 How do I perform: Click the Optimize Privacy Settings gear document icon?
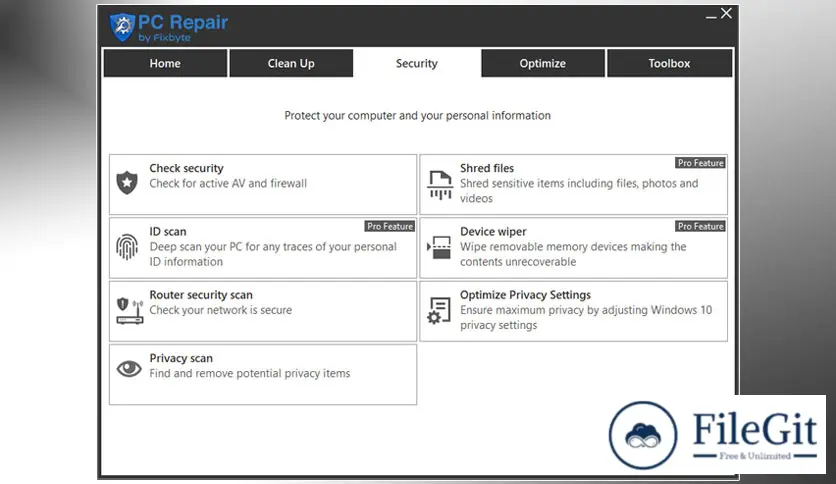point(439,310)
